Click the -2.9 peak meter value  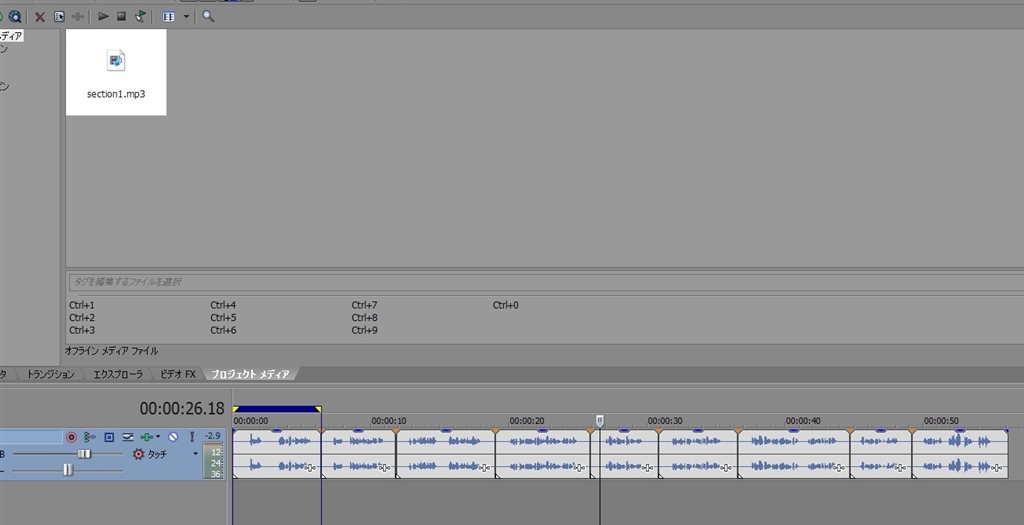click(x=213, y=436)
